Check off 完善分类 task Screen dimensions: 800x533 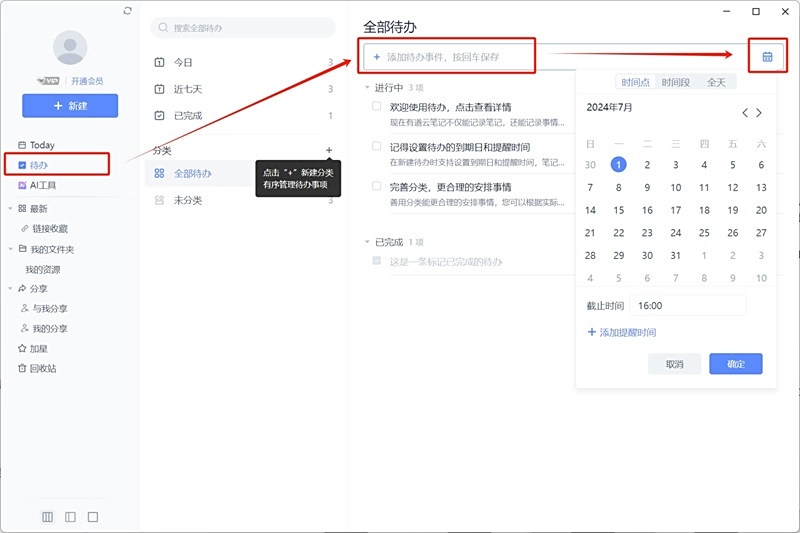377,186
